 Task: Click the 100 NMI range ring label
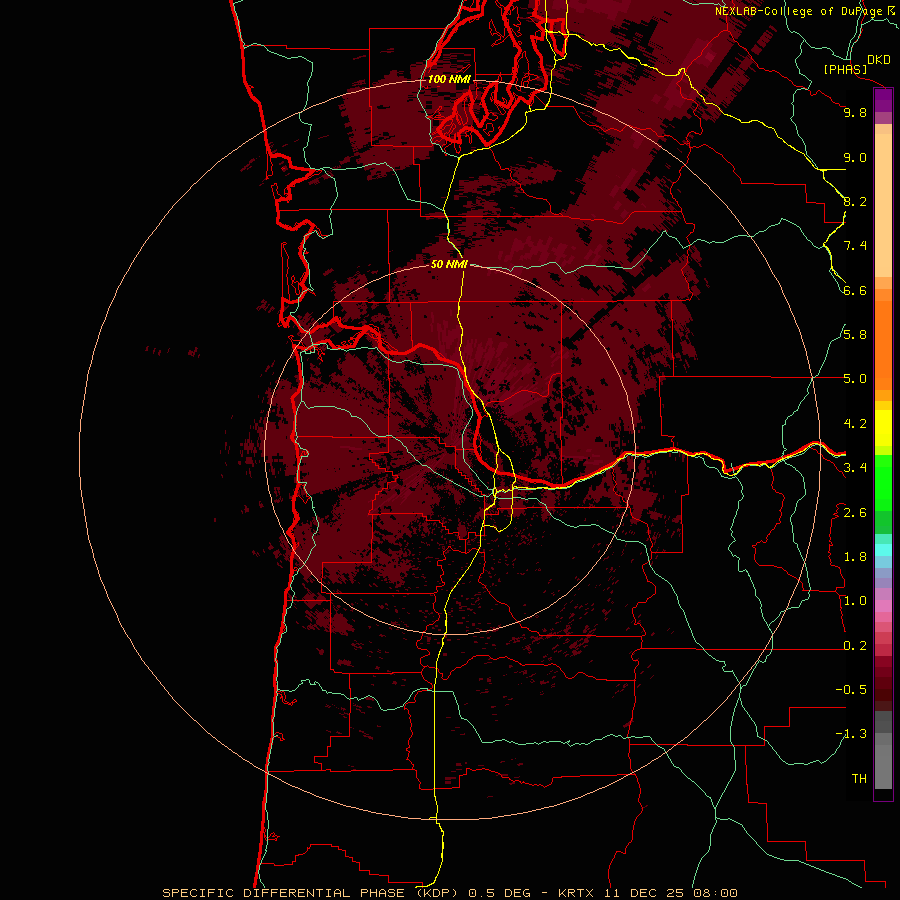coord(449,79)
